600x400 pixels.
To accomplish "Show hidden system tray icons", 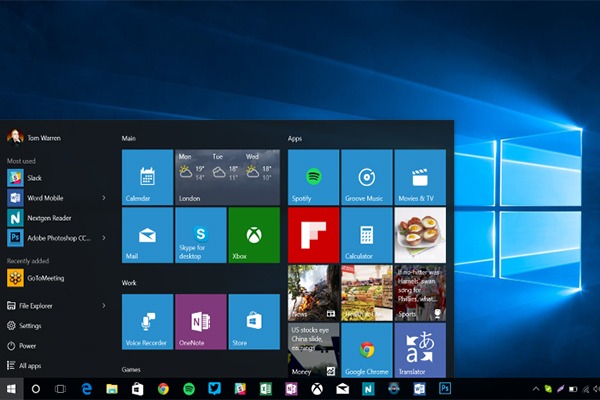I will (x=536, y=389).
